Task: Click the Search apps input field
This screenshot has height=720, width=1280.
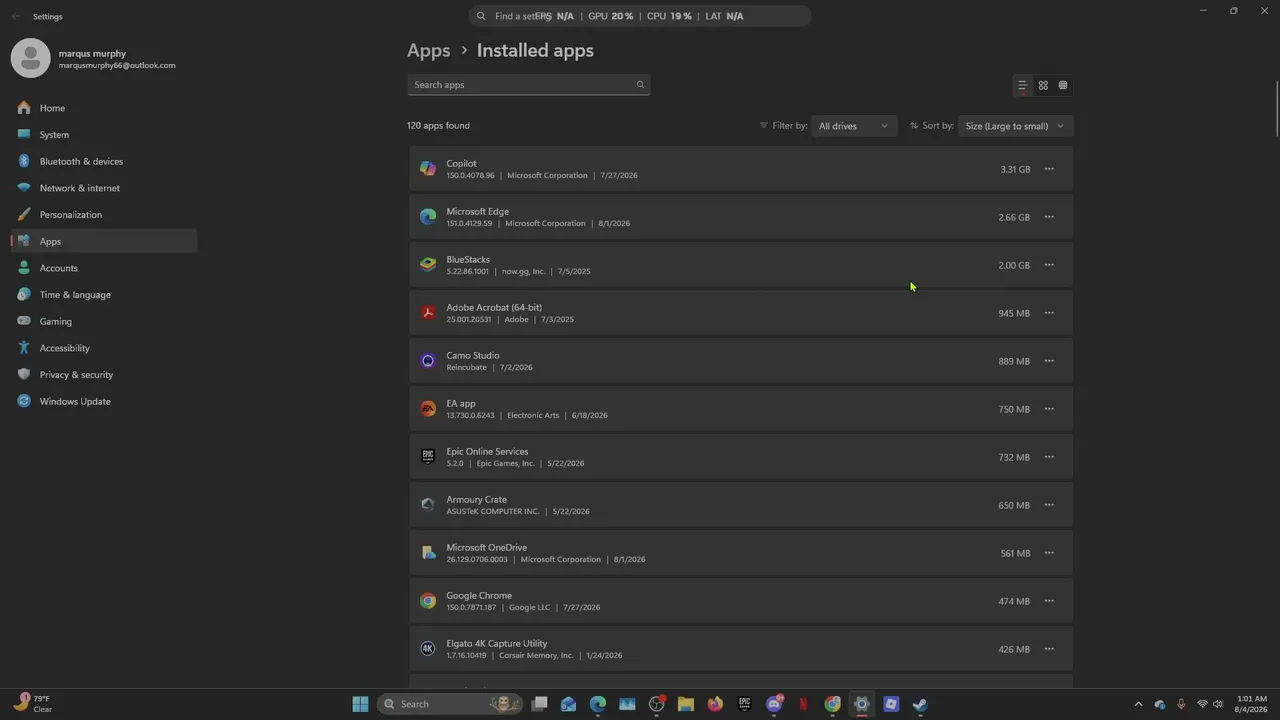Action: tap(529, 85)
